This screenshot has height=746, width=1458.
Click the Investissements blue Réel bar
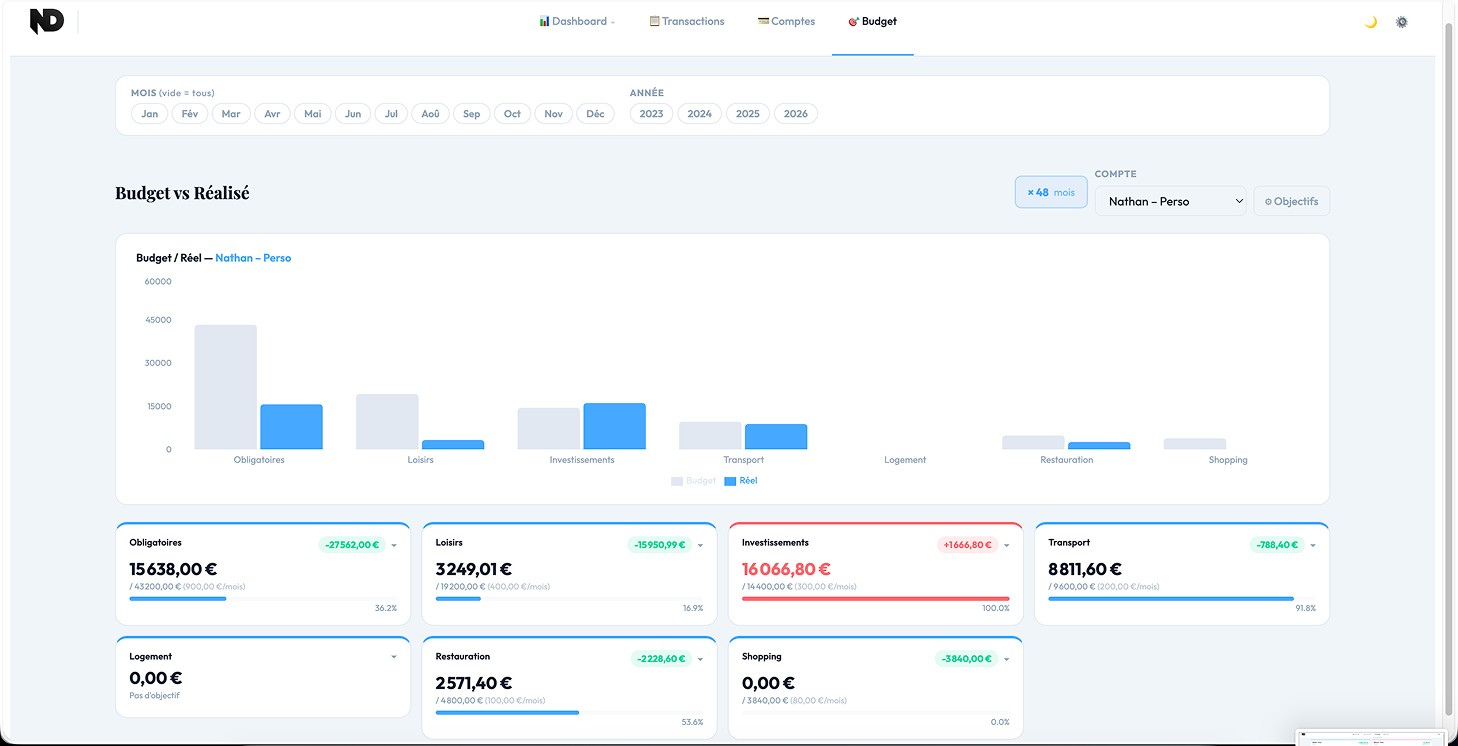(614, 426)
